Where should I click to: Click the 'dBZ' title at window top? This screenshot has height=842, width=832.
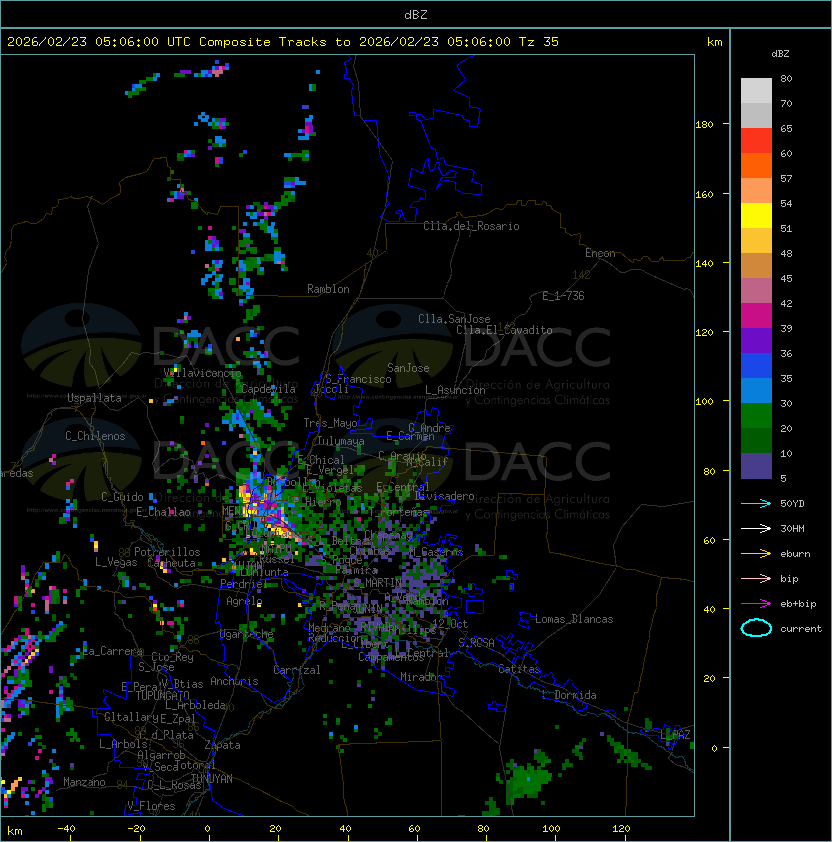pyautogui.click(x=416, y=14)
